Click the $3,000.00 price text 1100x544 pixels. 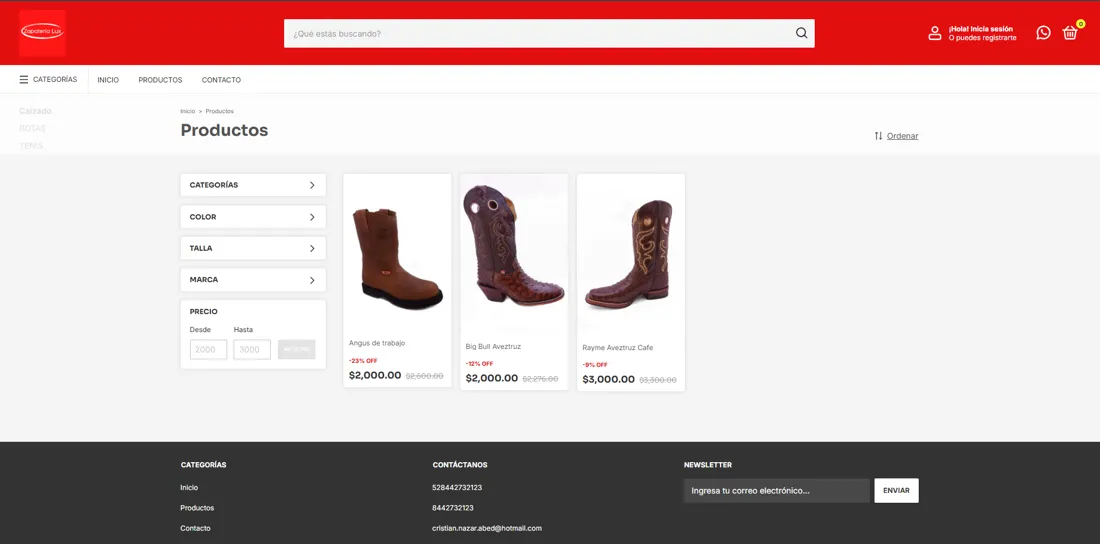[x=608, y=379]
